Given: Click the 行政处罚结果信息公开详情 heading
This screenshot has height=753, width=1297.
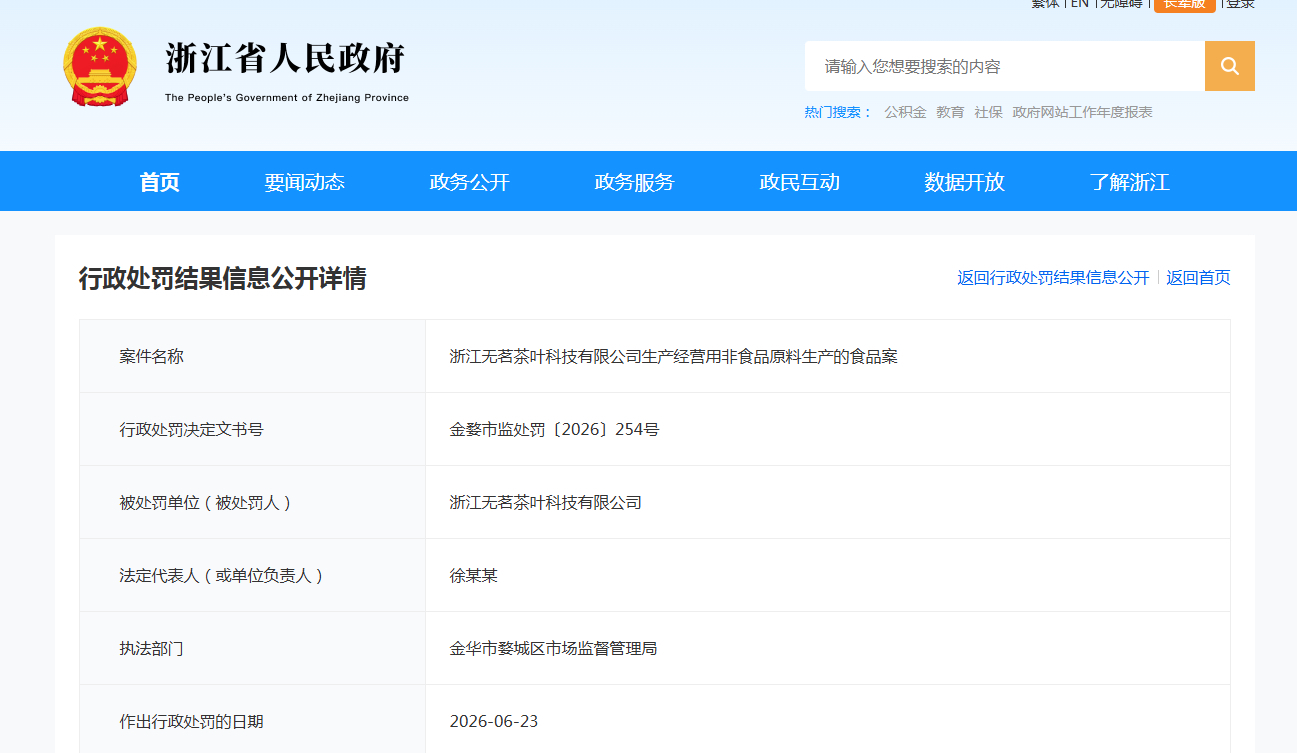Looking at the screenshot, I should tap(223, 278).
